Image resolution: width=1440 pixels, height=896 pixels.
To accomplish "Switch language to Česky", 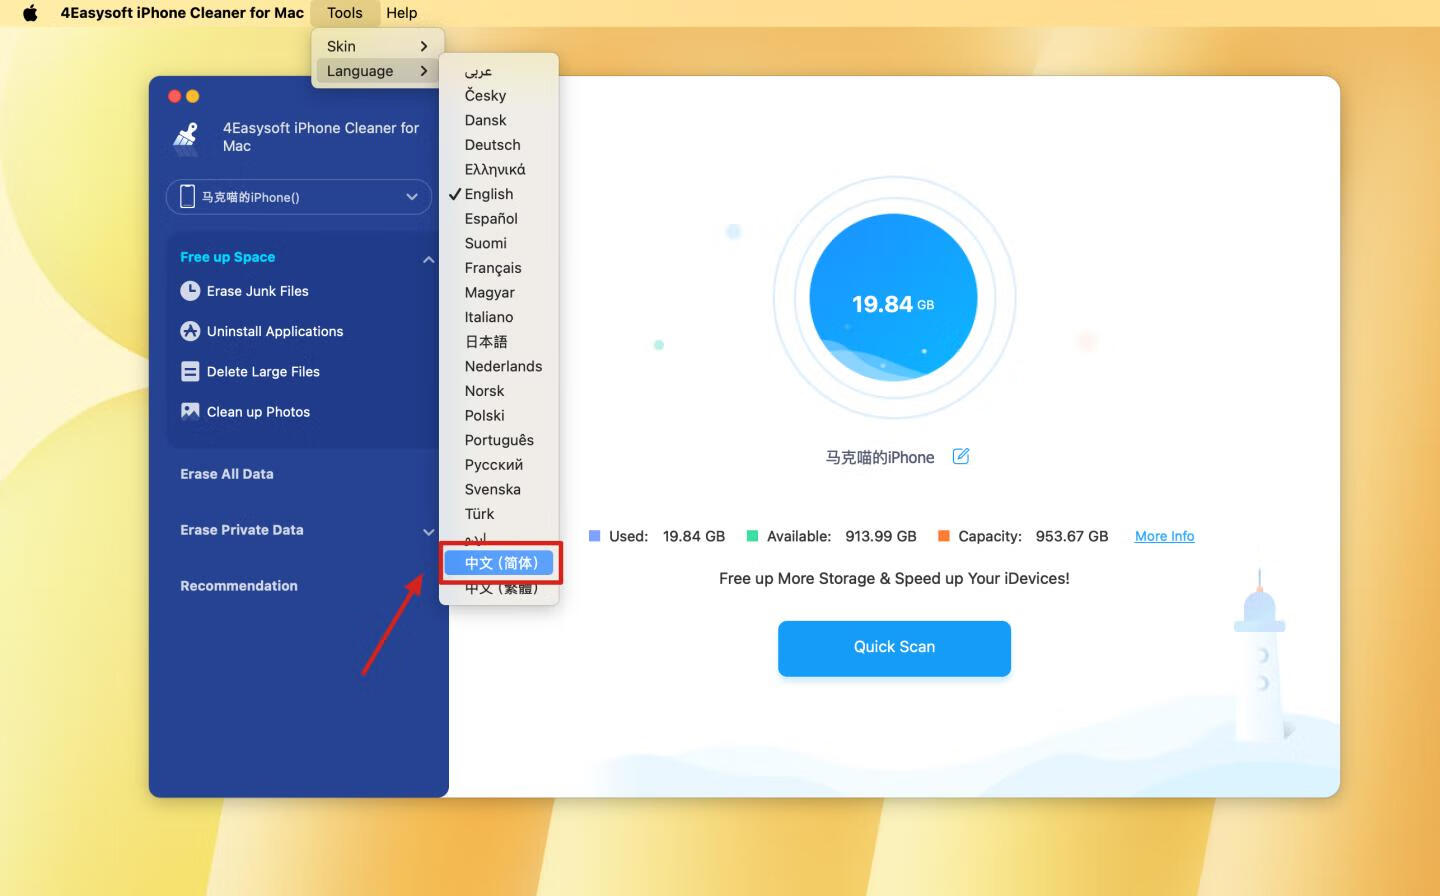I will tap(499, 96).
